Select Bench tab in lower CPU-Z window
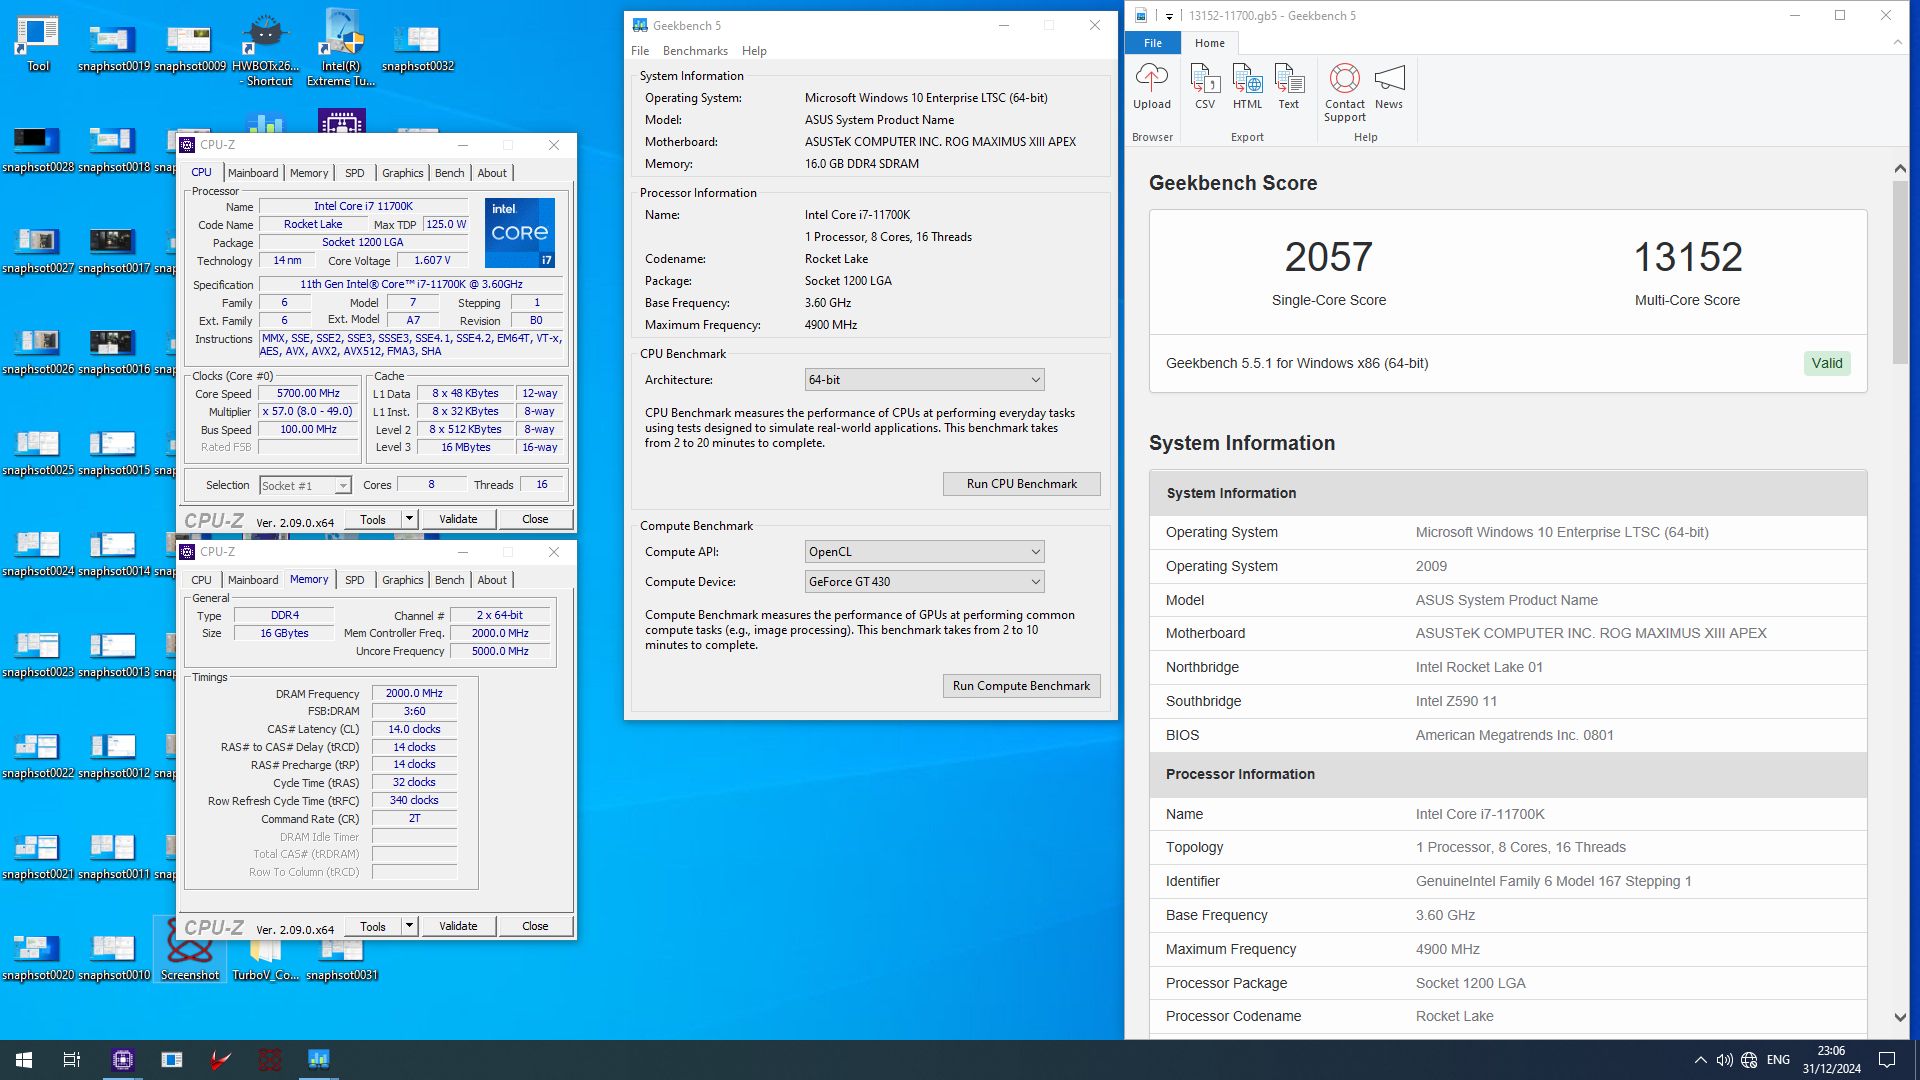 [450, 580]
